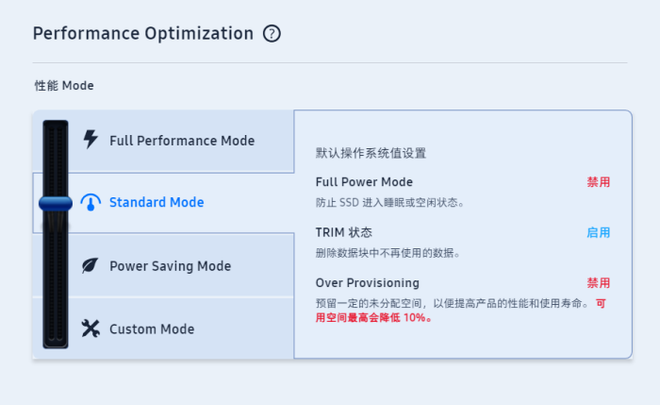The image size is (660, 405).
Task: Click the wrench and screwdriver Custom icon
Action: [x=90, y=328]
